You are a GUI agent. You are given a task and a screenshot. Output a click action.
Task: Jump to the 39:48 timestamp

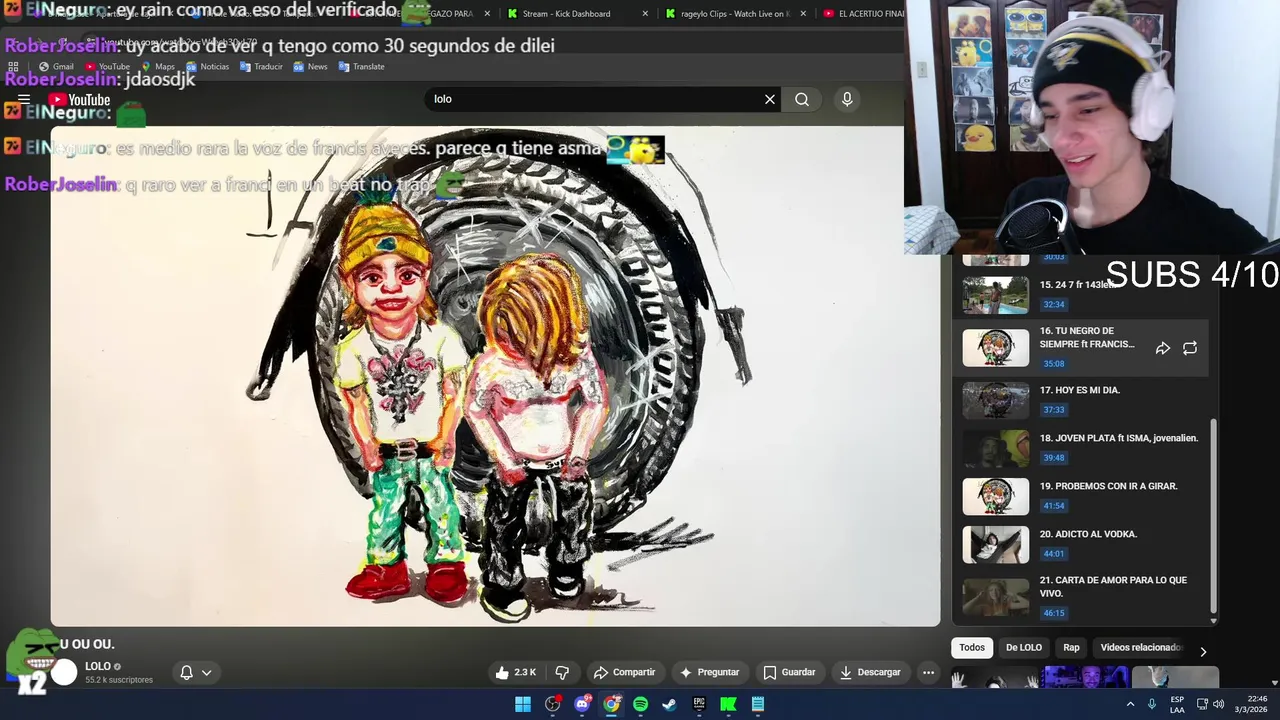pyautogui.click(x=1054, y=458)
